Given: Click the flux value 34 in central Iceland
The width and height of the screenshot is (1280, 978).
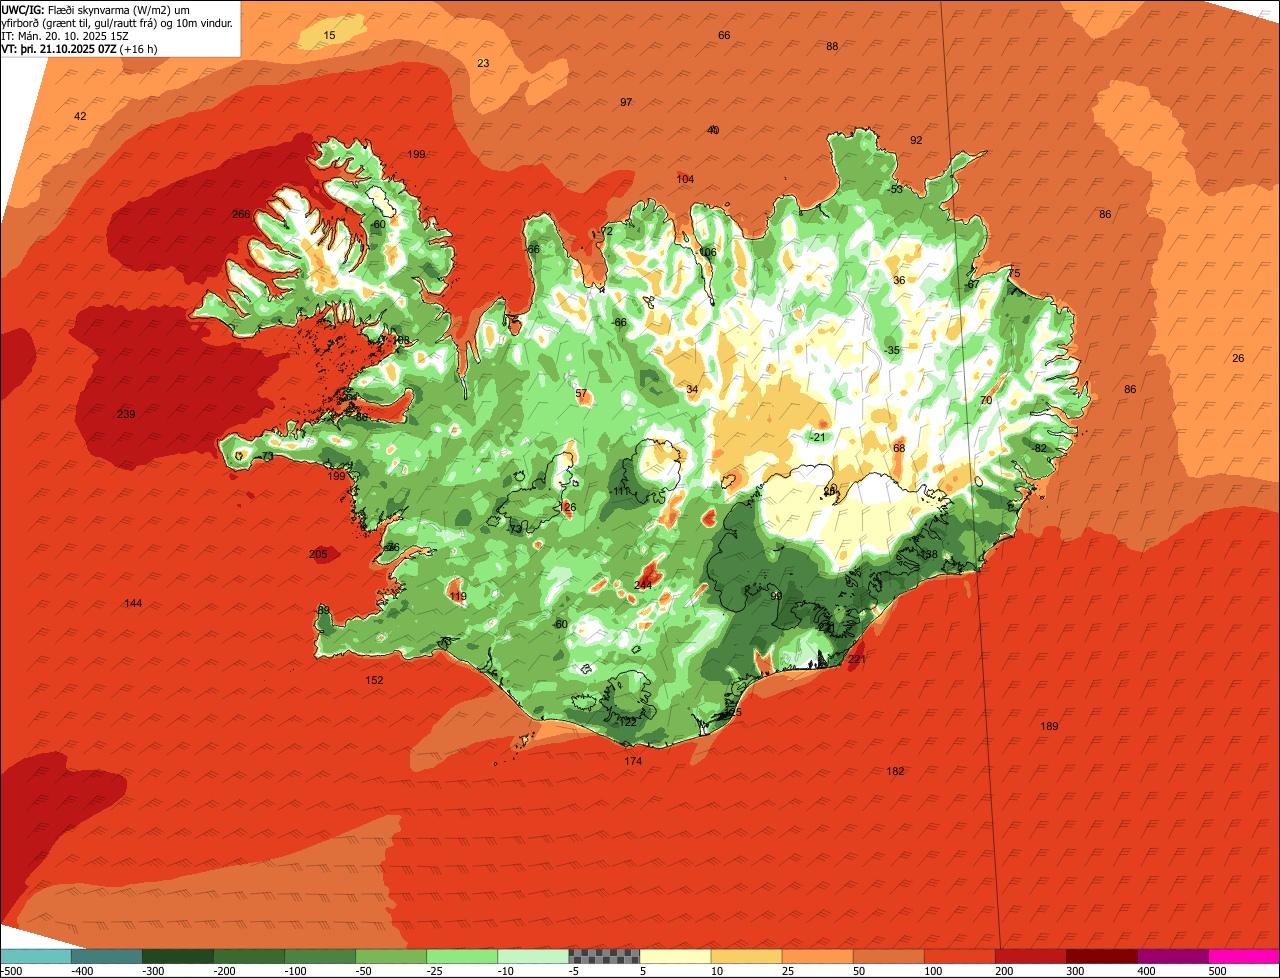Looking at the screenshot, I should click(x=692, y=389).
